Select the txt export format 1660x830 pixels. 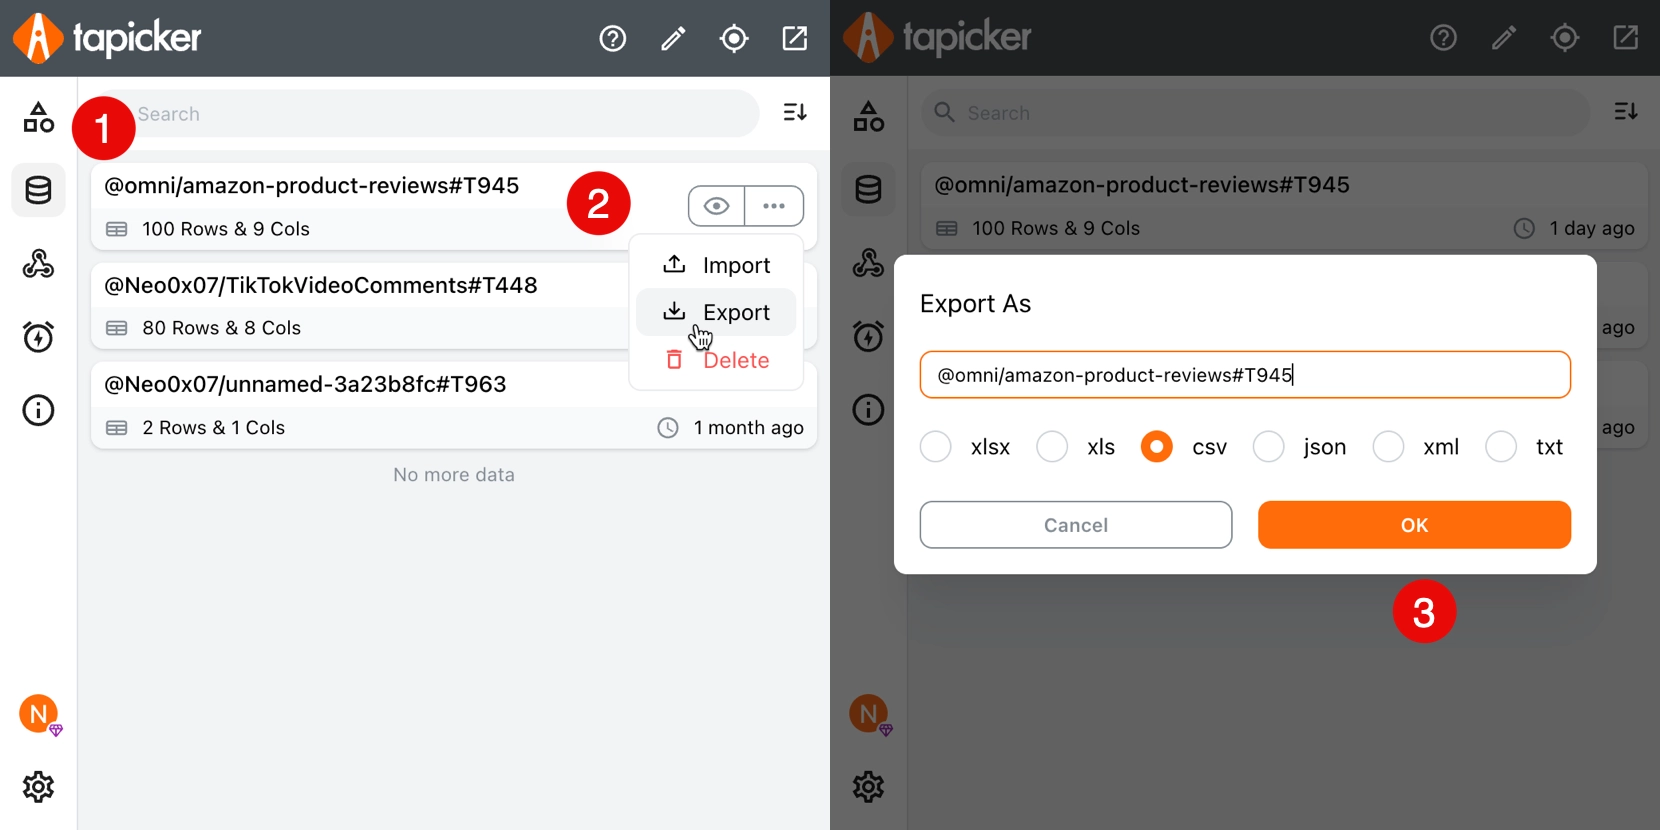pyautogui.click(x=1501, y=447)
